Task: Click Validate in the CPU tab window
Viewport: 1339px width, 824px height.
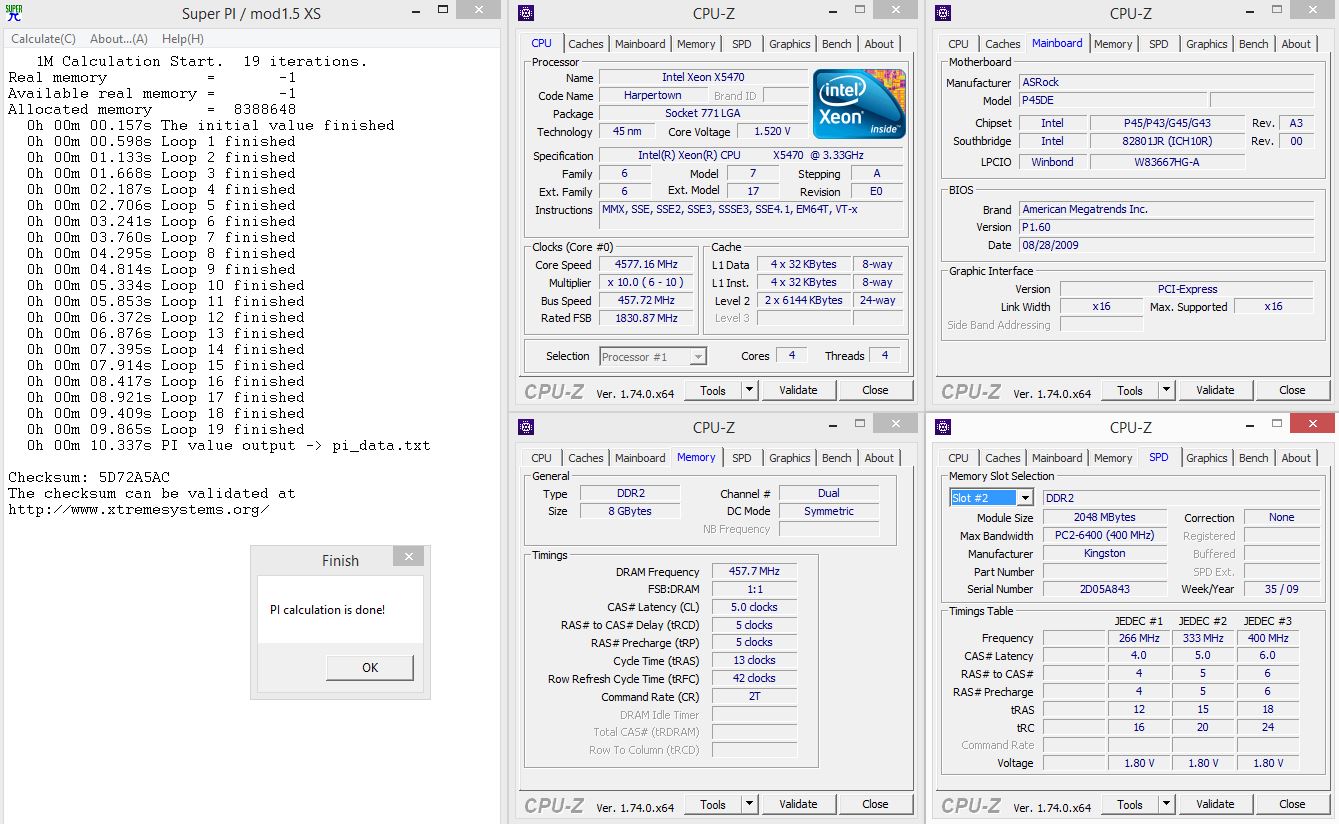Action: 798,390
